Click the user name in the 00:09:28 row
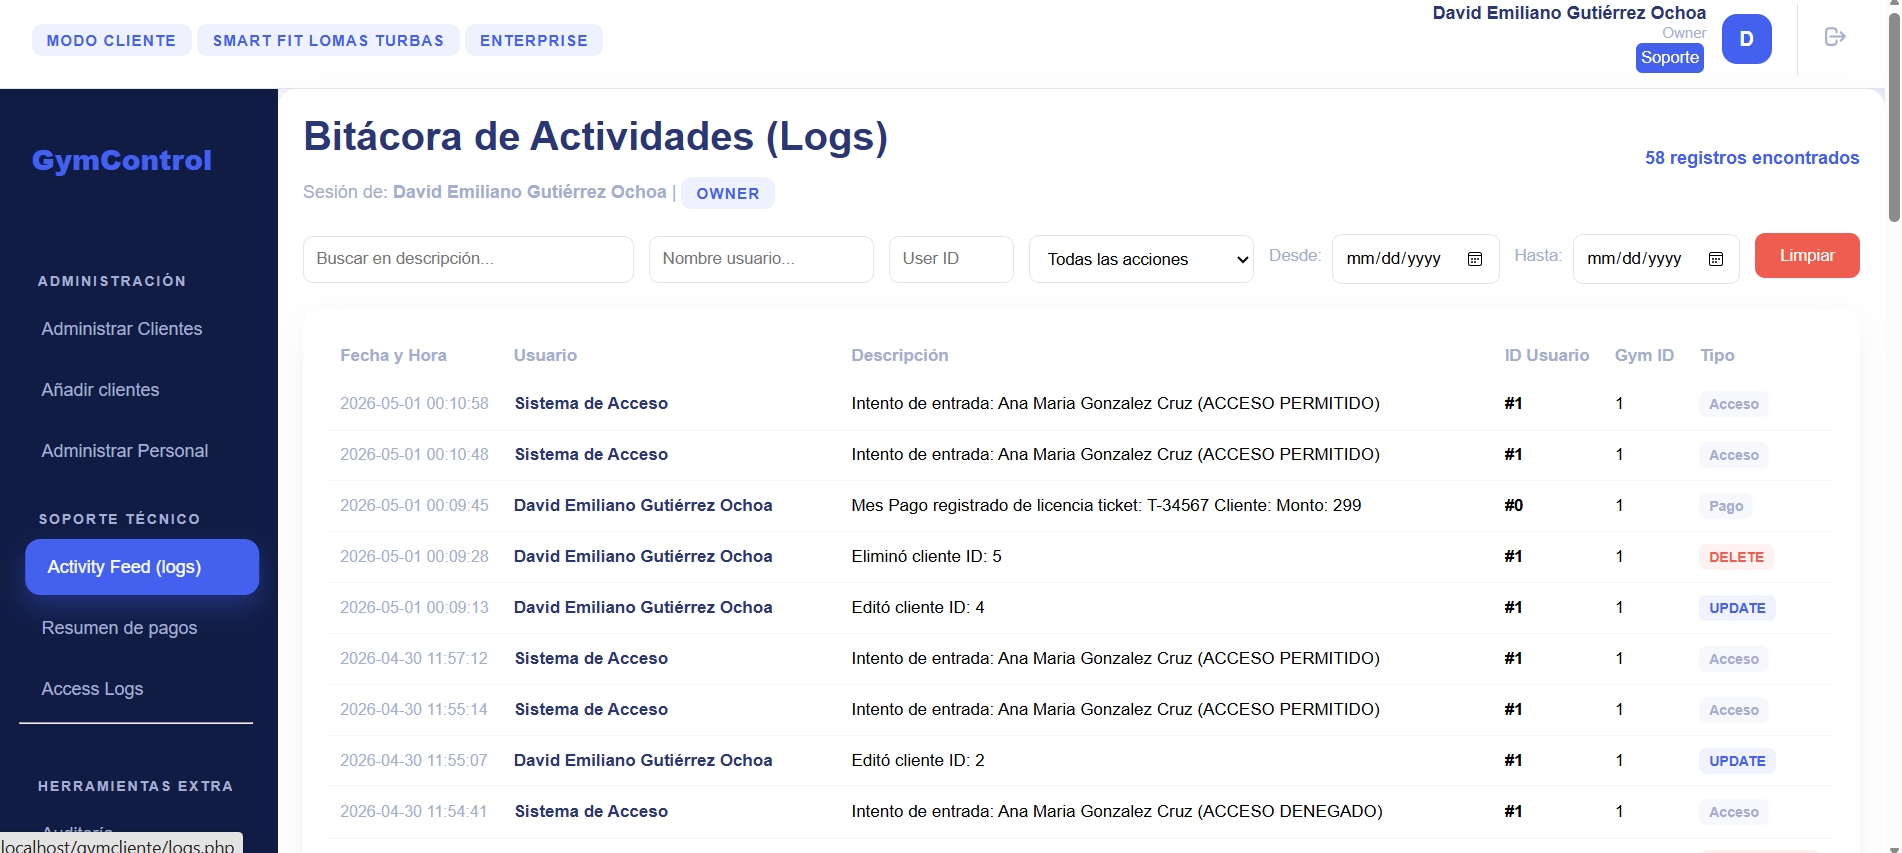 coord(643,557)
